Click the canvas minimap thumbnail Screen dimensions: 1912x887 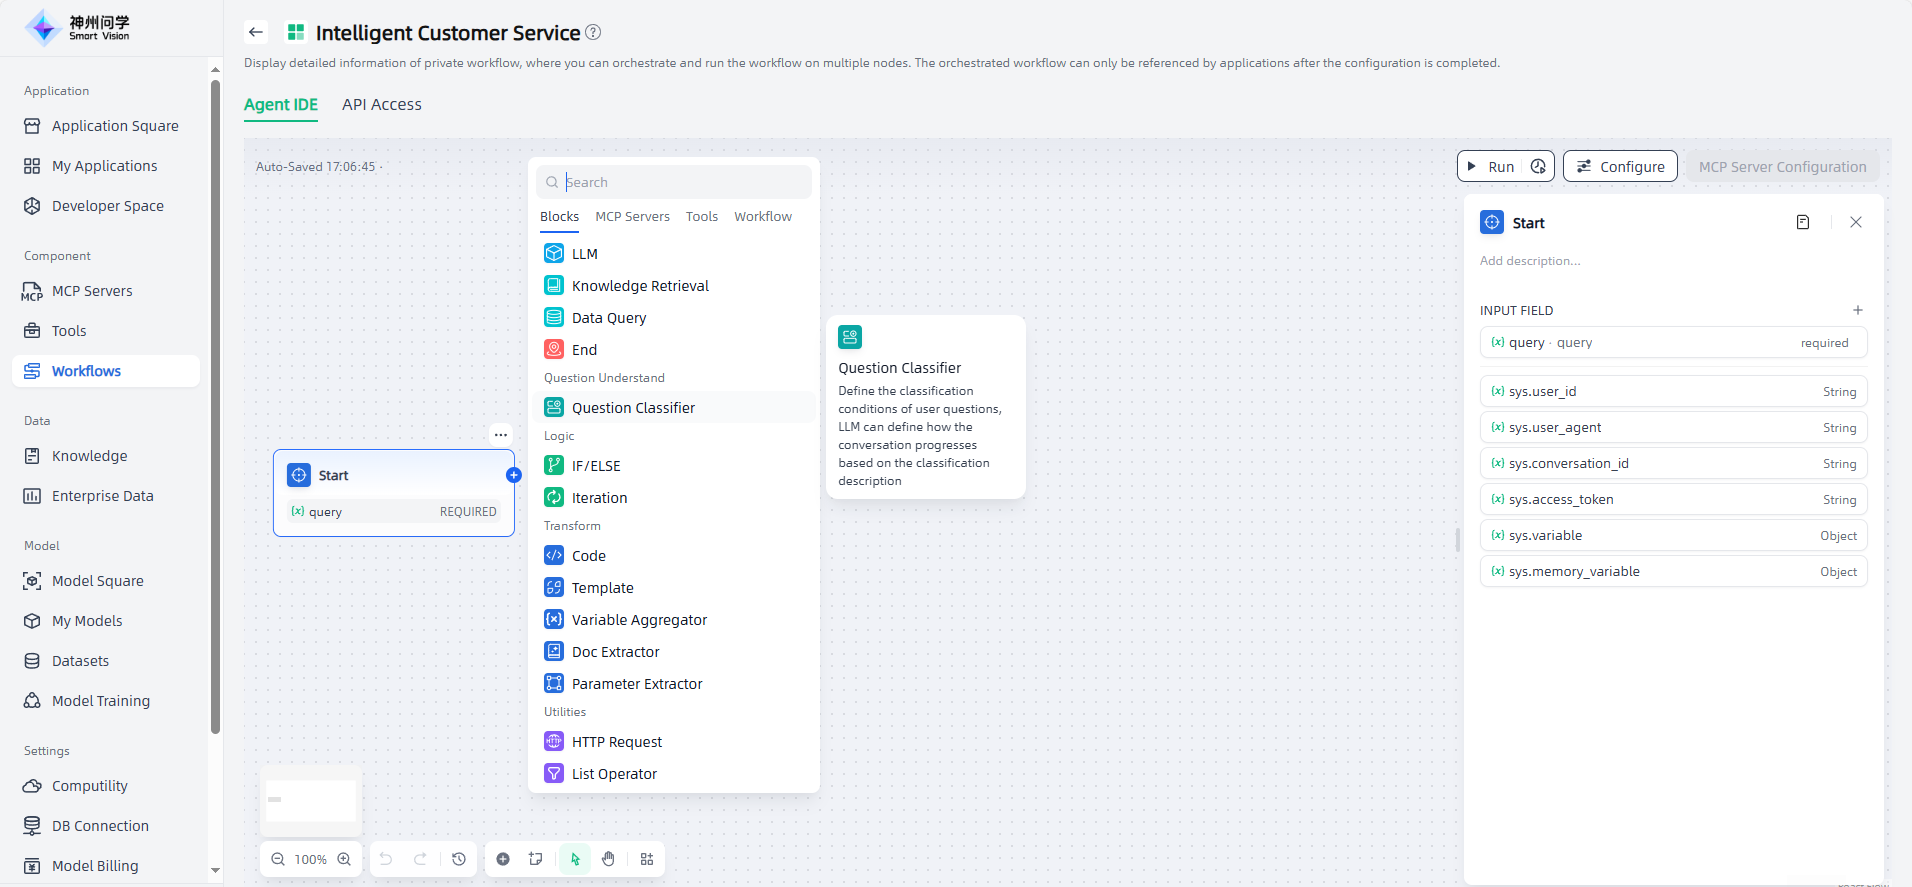(311, 800)
